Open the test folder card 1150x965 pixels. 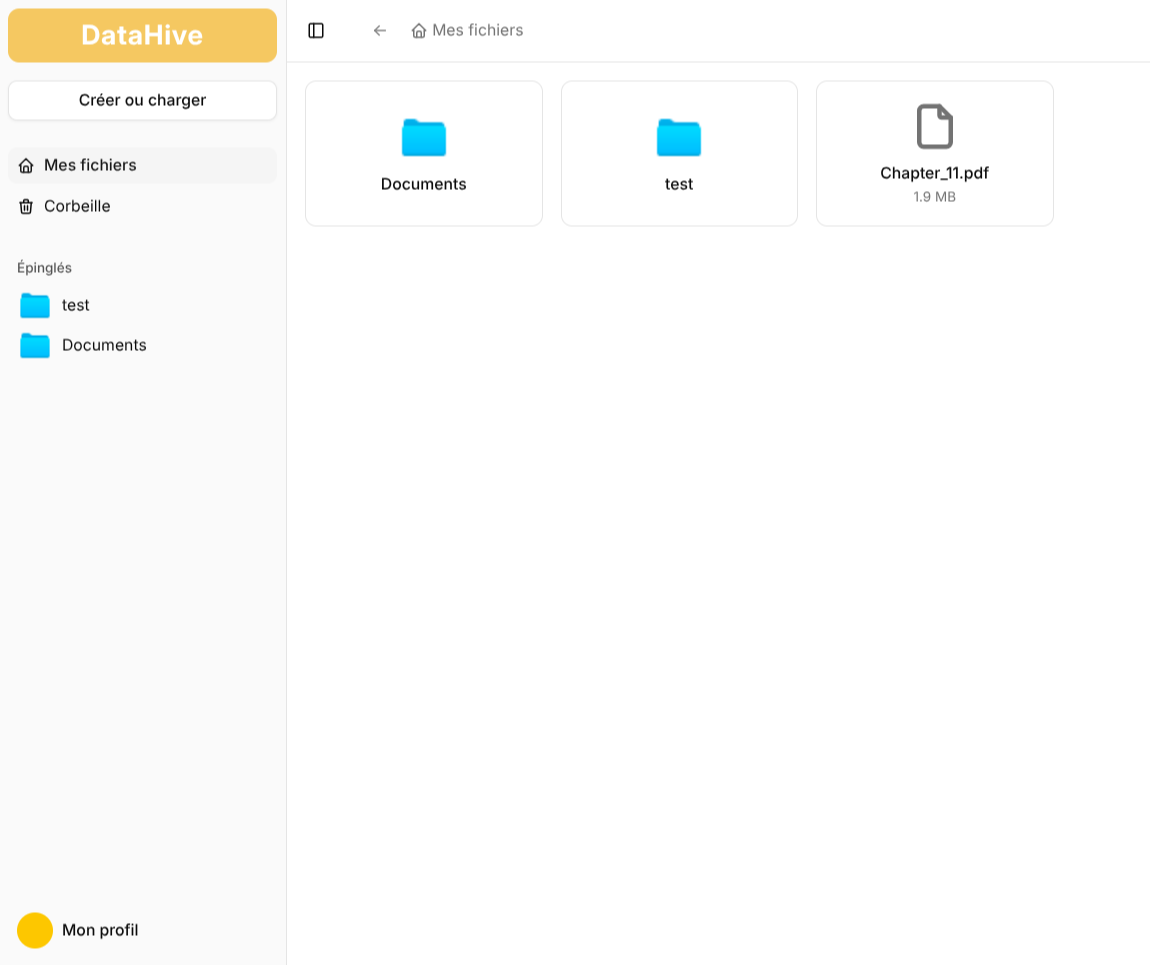tap(679, 153)
